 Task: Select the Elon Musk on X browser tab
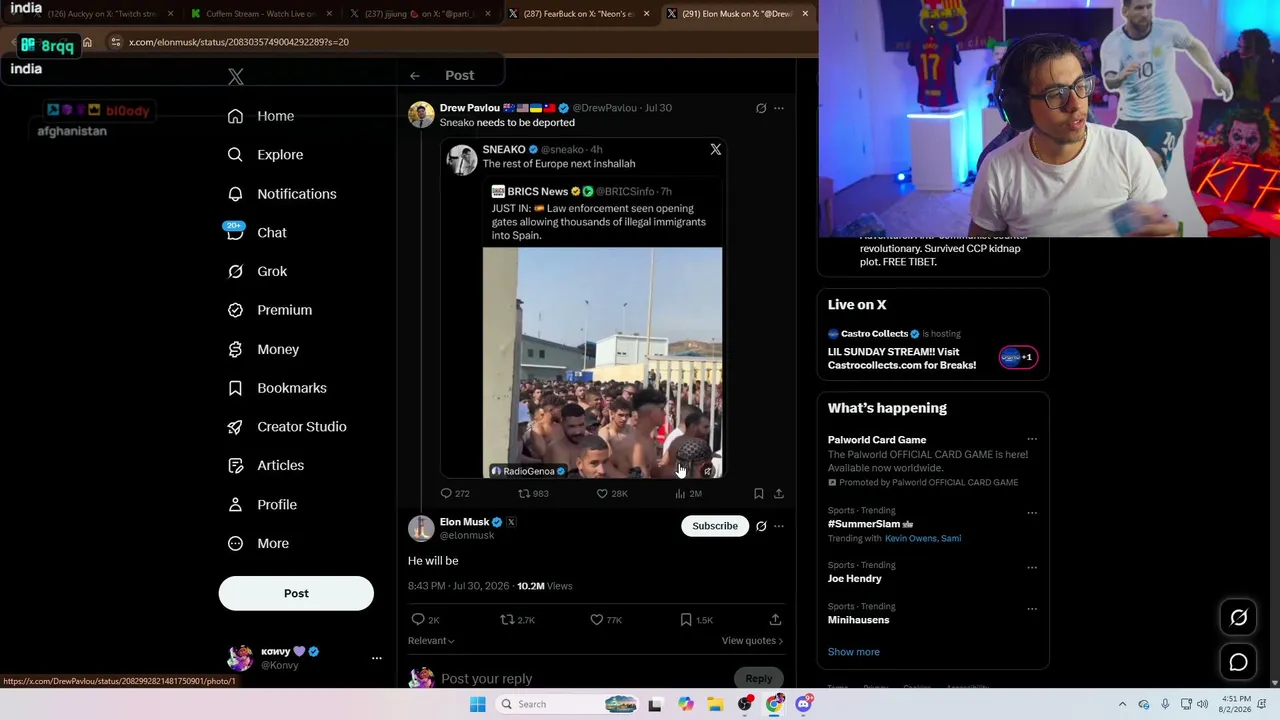coord(738,14)
